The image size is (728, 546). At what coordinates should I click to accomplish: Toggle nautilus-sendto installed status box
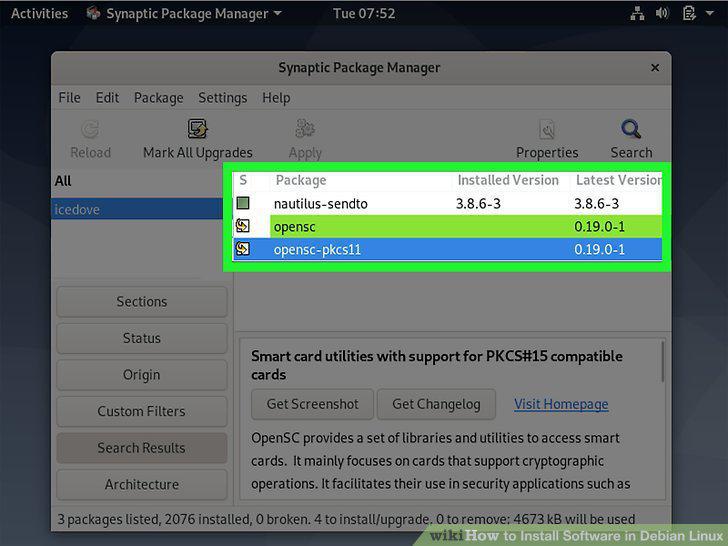point(243,203)
